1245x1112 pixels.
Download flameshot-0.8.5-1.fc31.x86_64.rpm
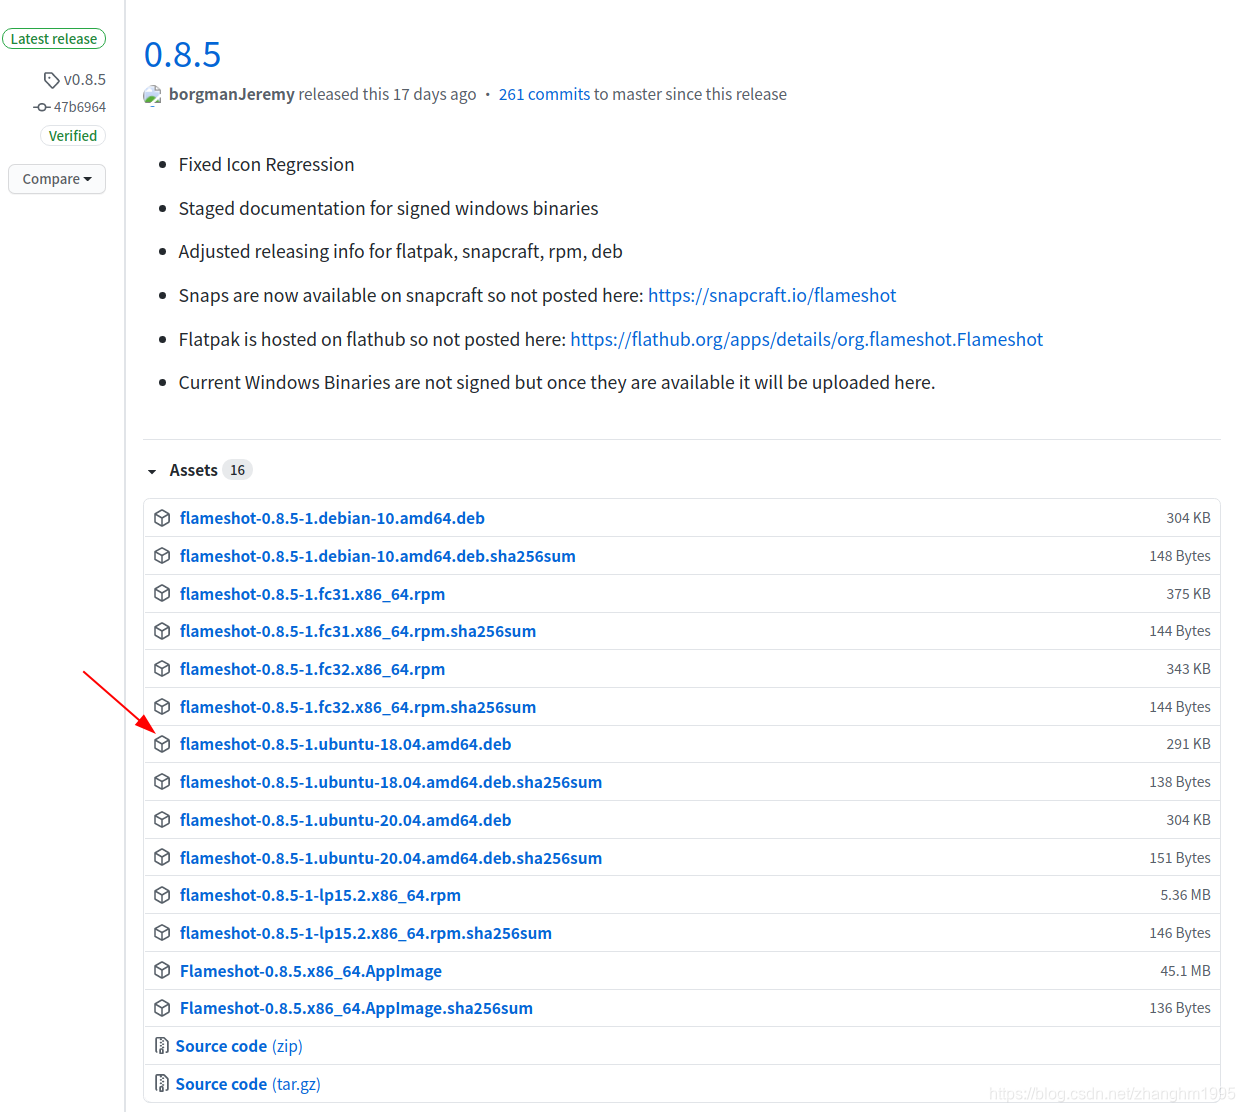[x=312, y=594]
